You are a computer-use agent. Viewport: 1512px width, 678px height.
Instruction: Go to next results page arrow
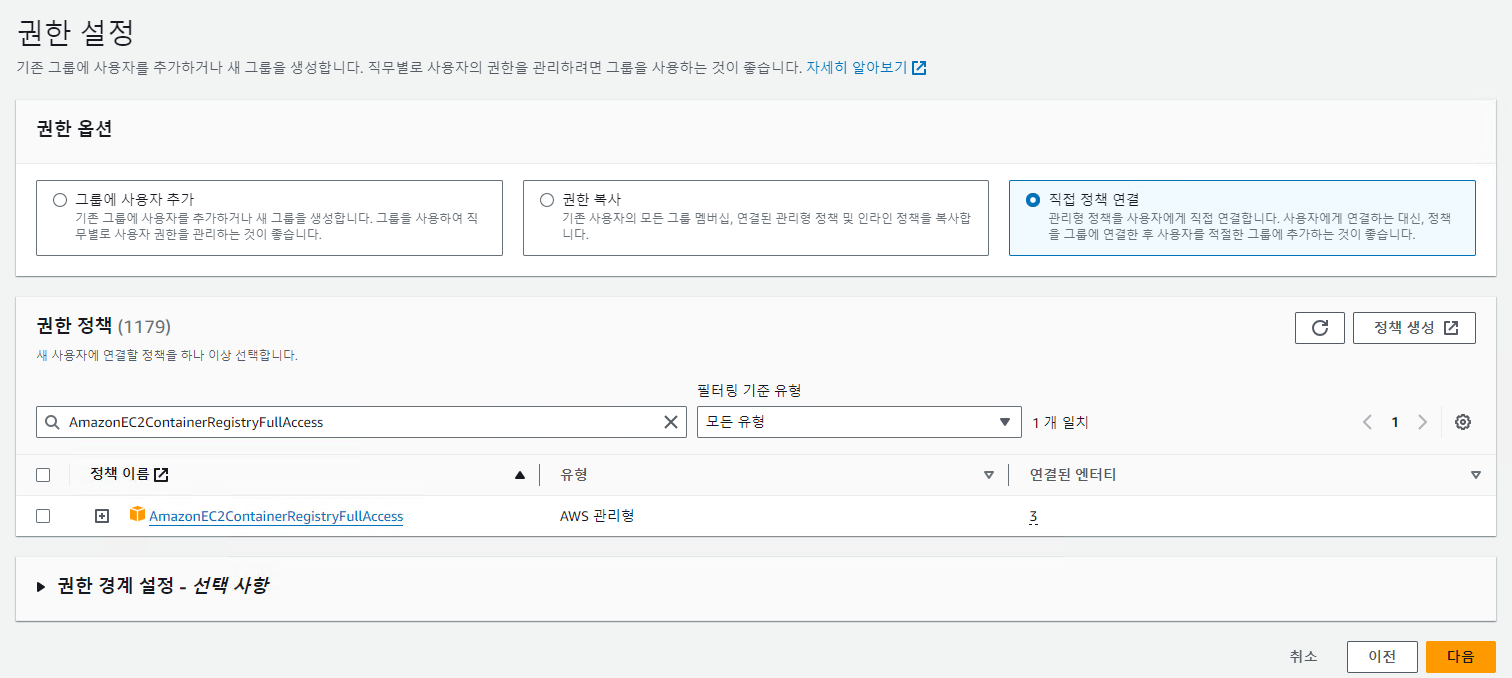(x=1422, y=422)
